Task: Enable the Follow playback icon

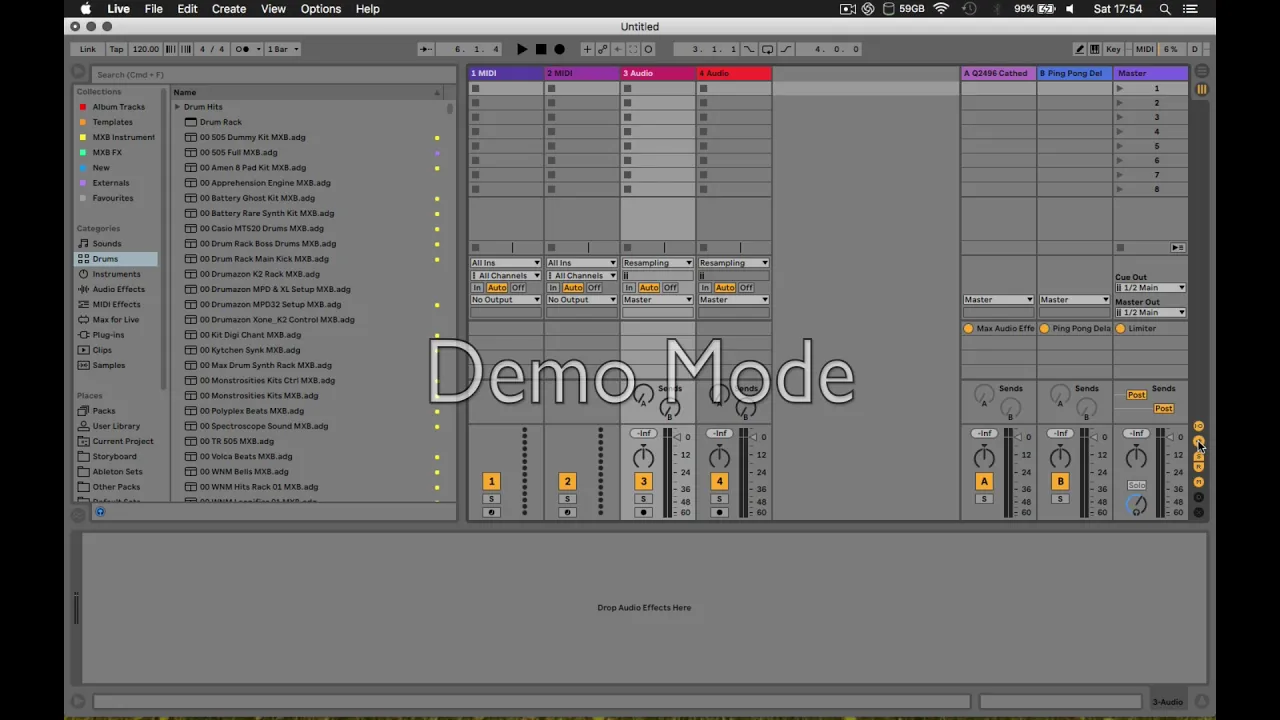Action: click(426, 49)
